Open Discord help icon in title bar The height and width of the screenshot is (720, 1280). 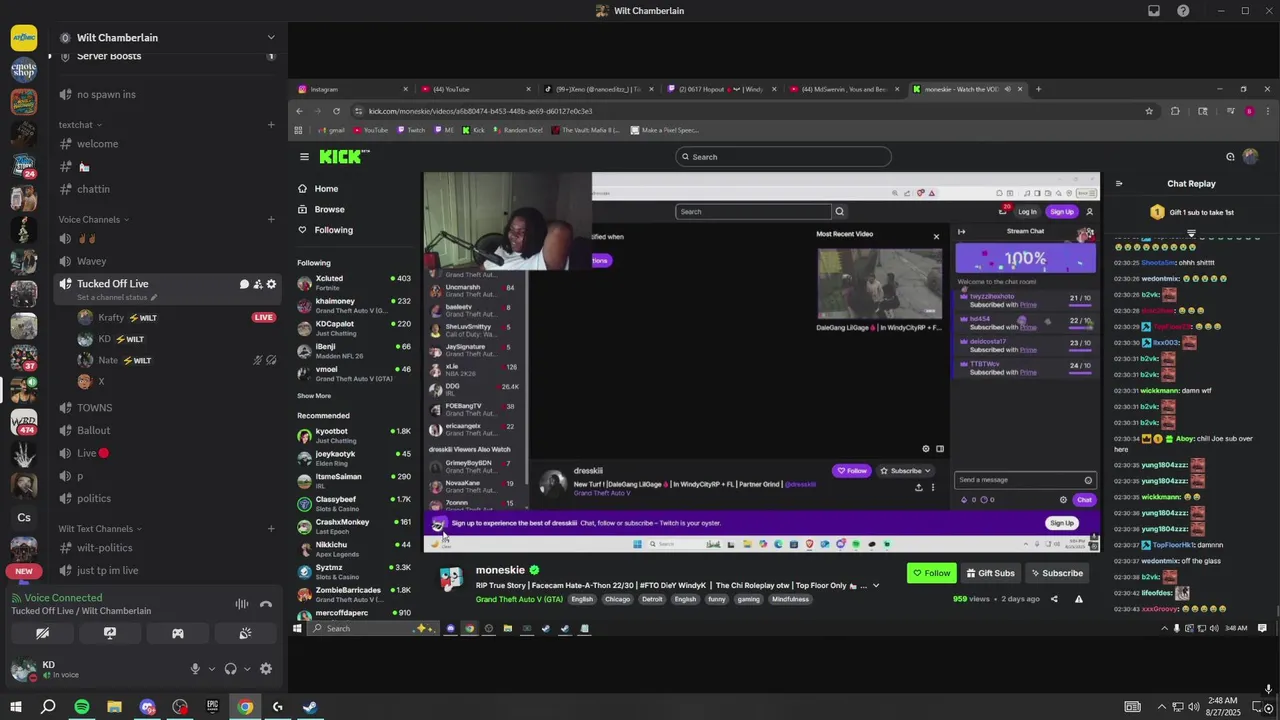[x=1184, y=11]
